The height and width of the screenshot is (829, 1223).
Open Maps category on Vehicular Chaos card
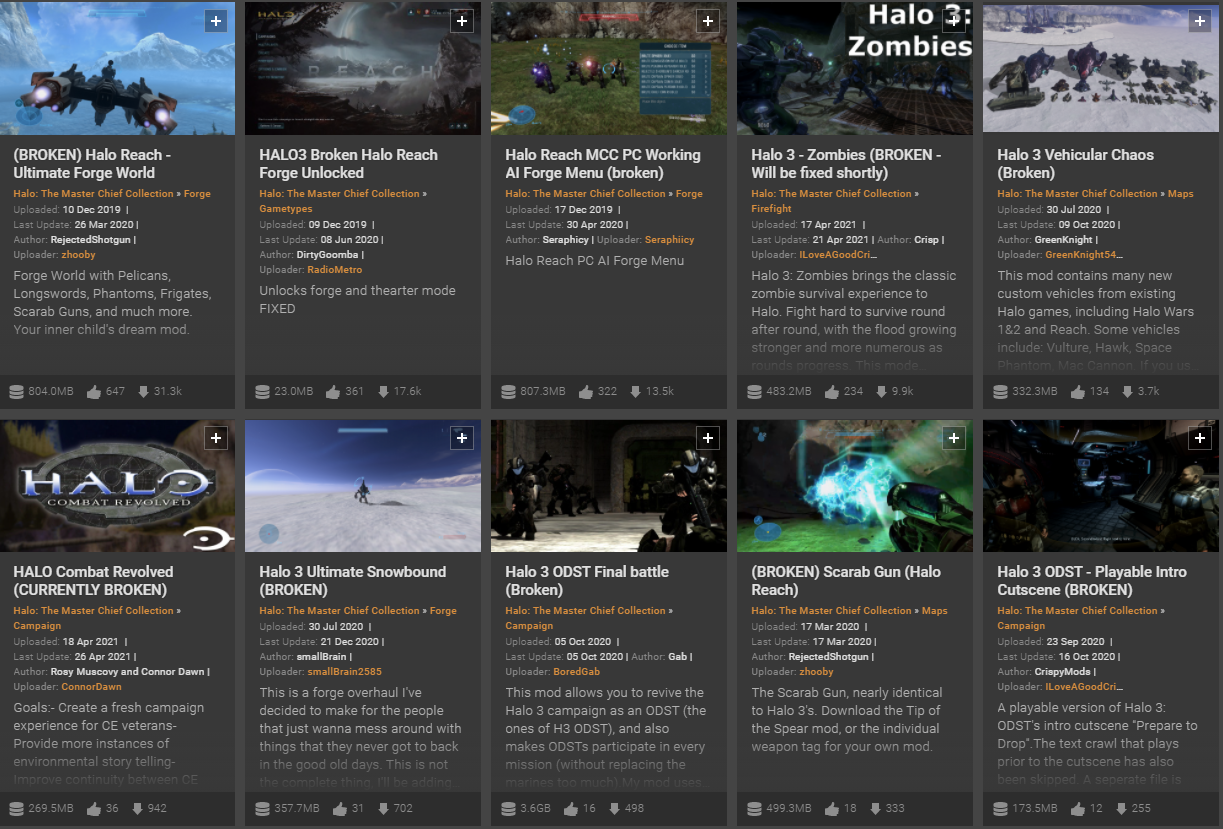pos(1180,194)
